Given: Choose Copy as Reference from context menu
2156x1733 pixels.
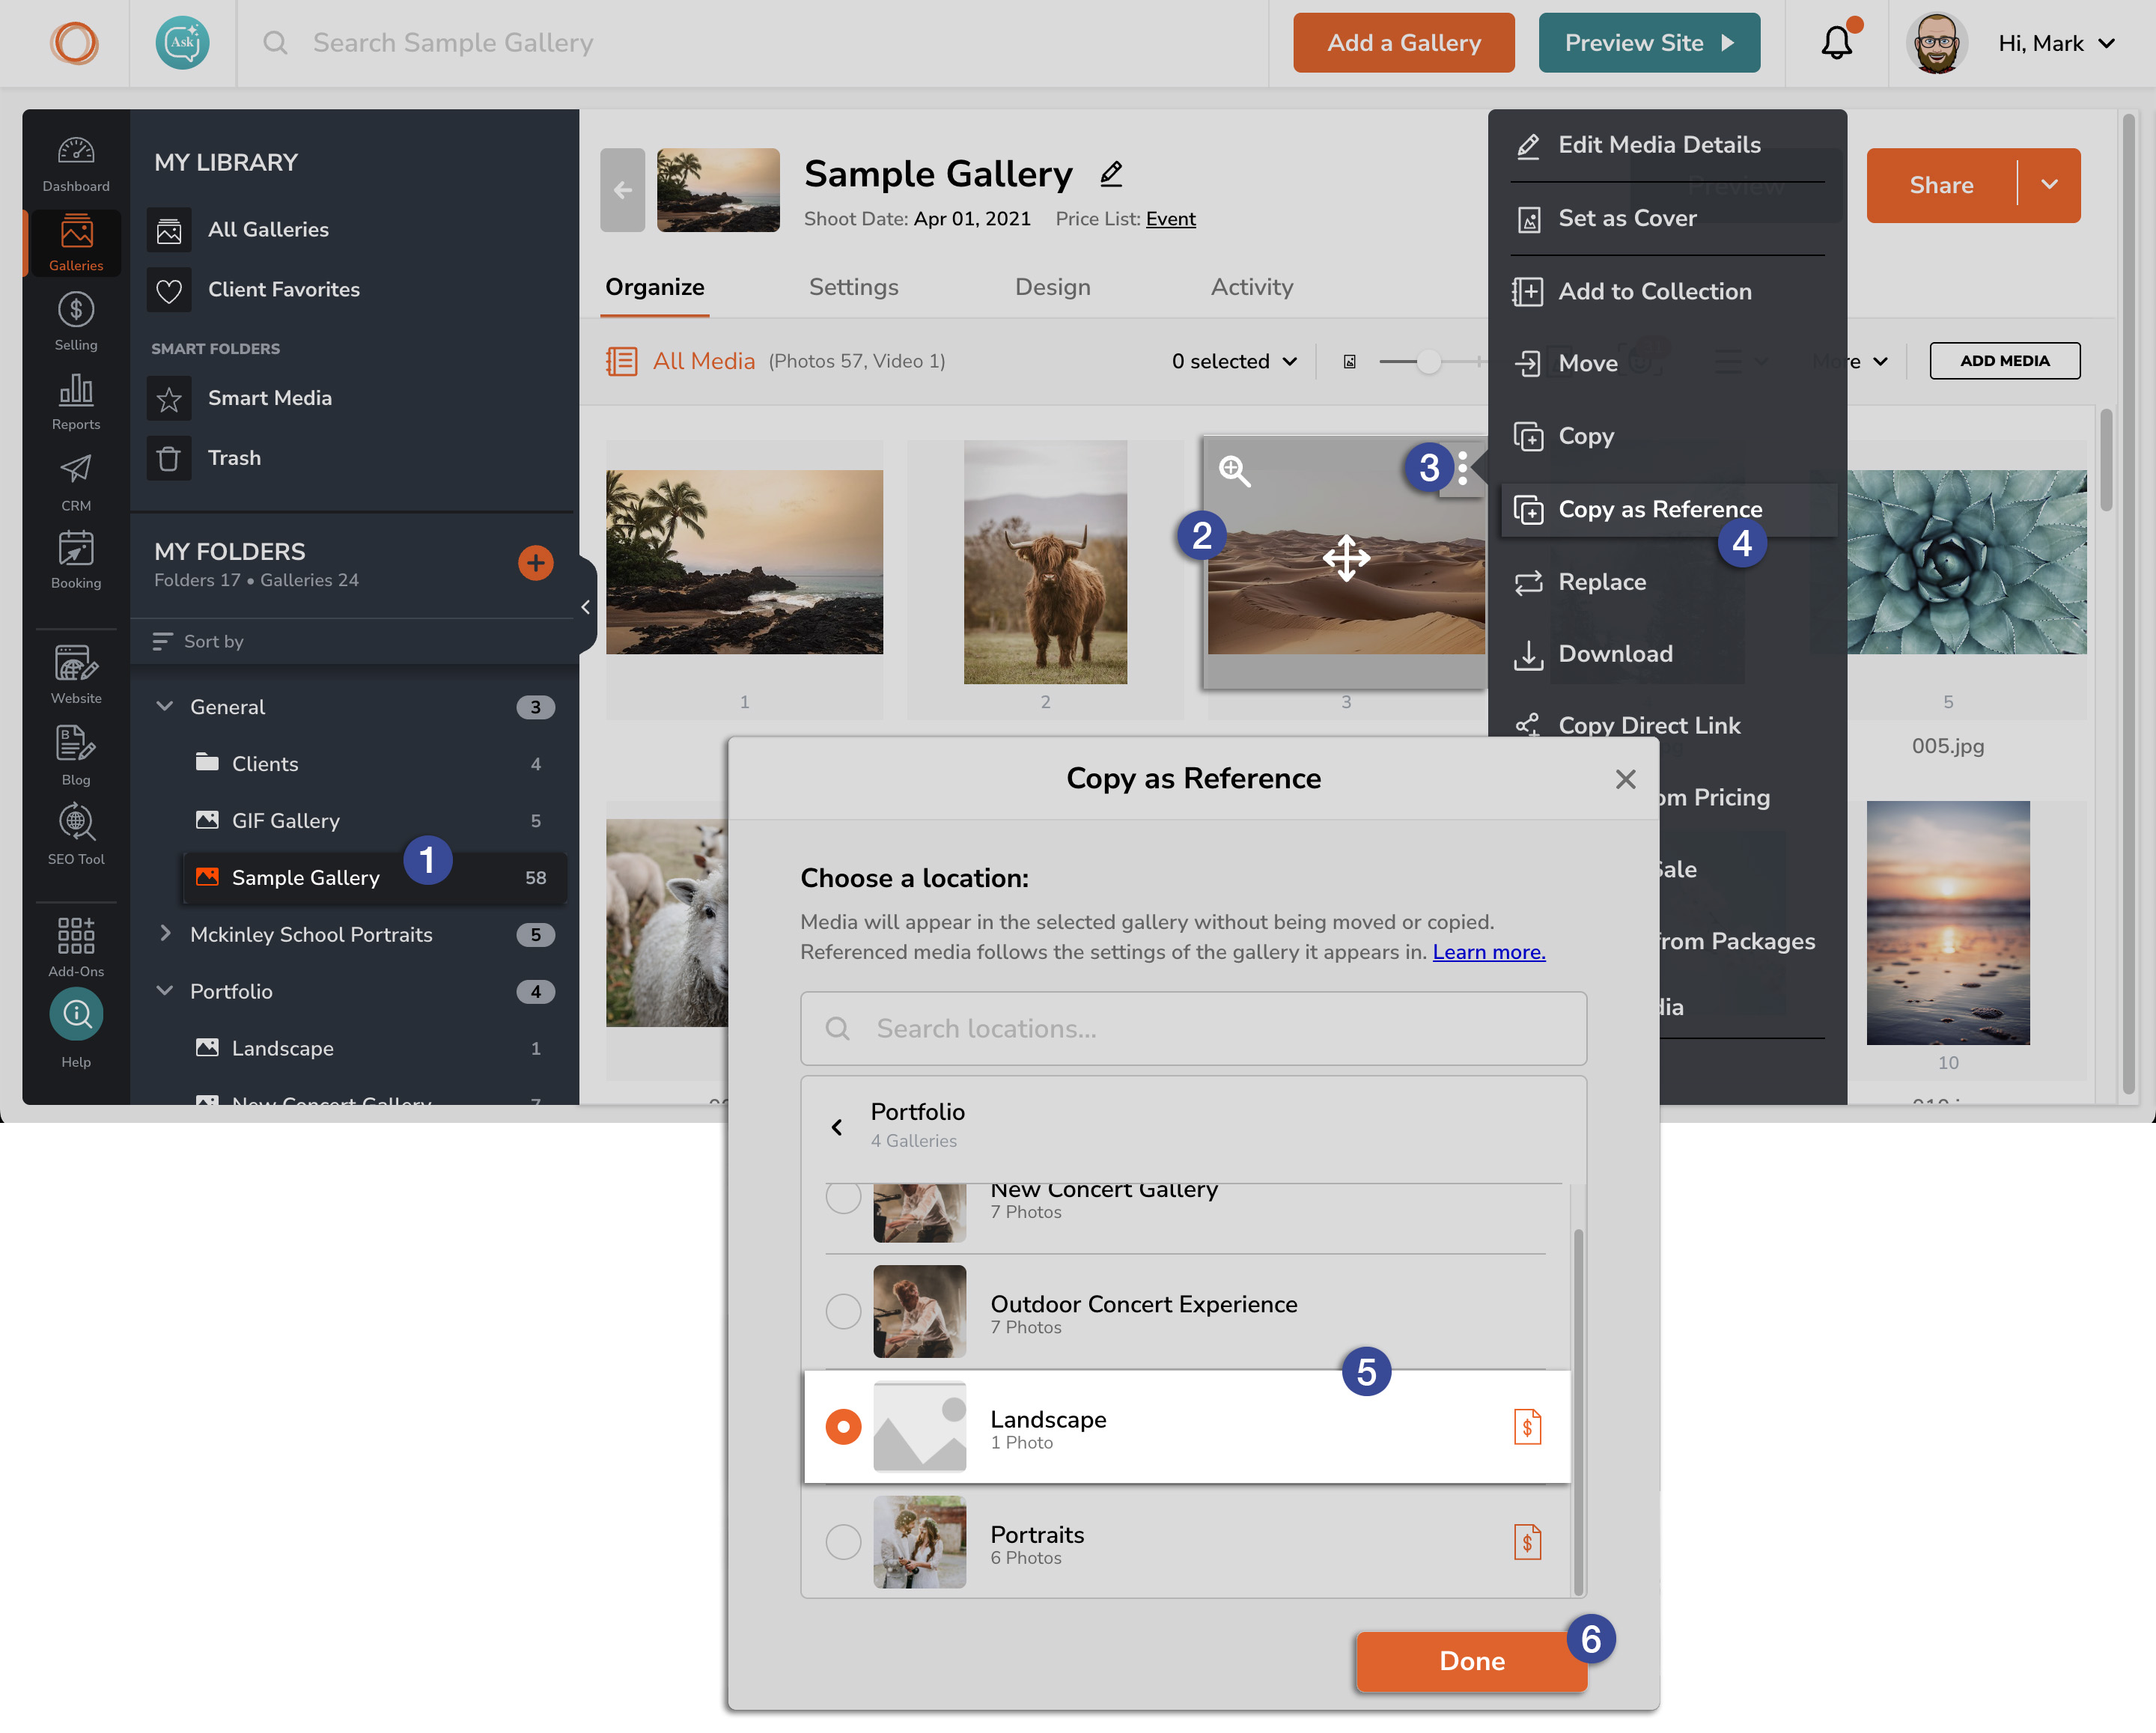Looking at the screenshot, I should (1660, 510).
